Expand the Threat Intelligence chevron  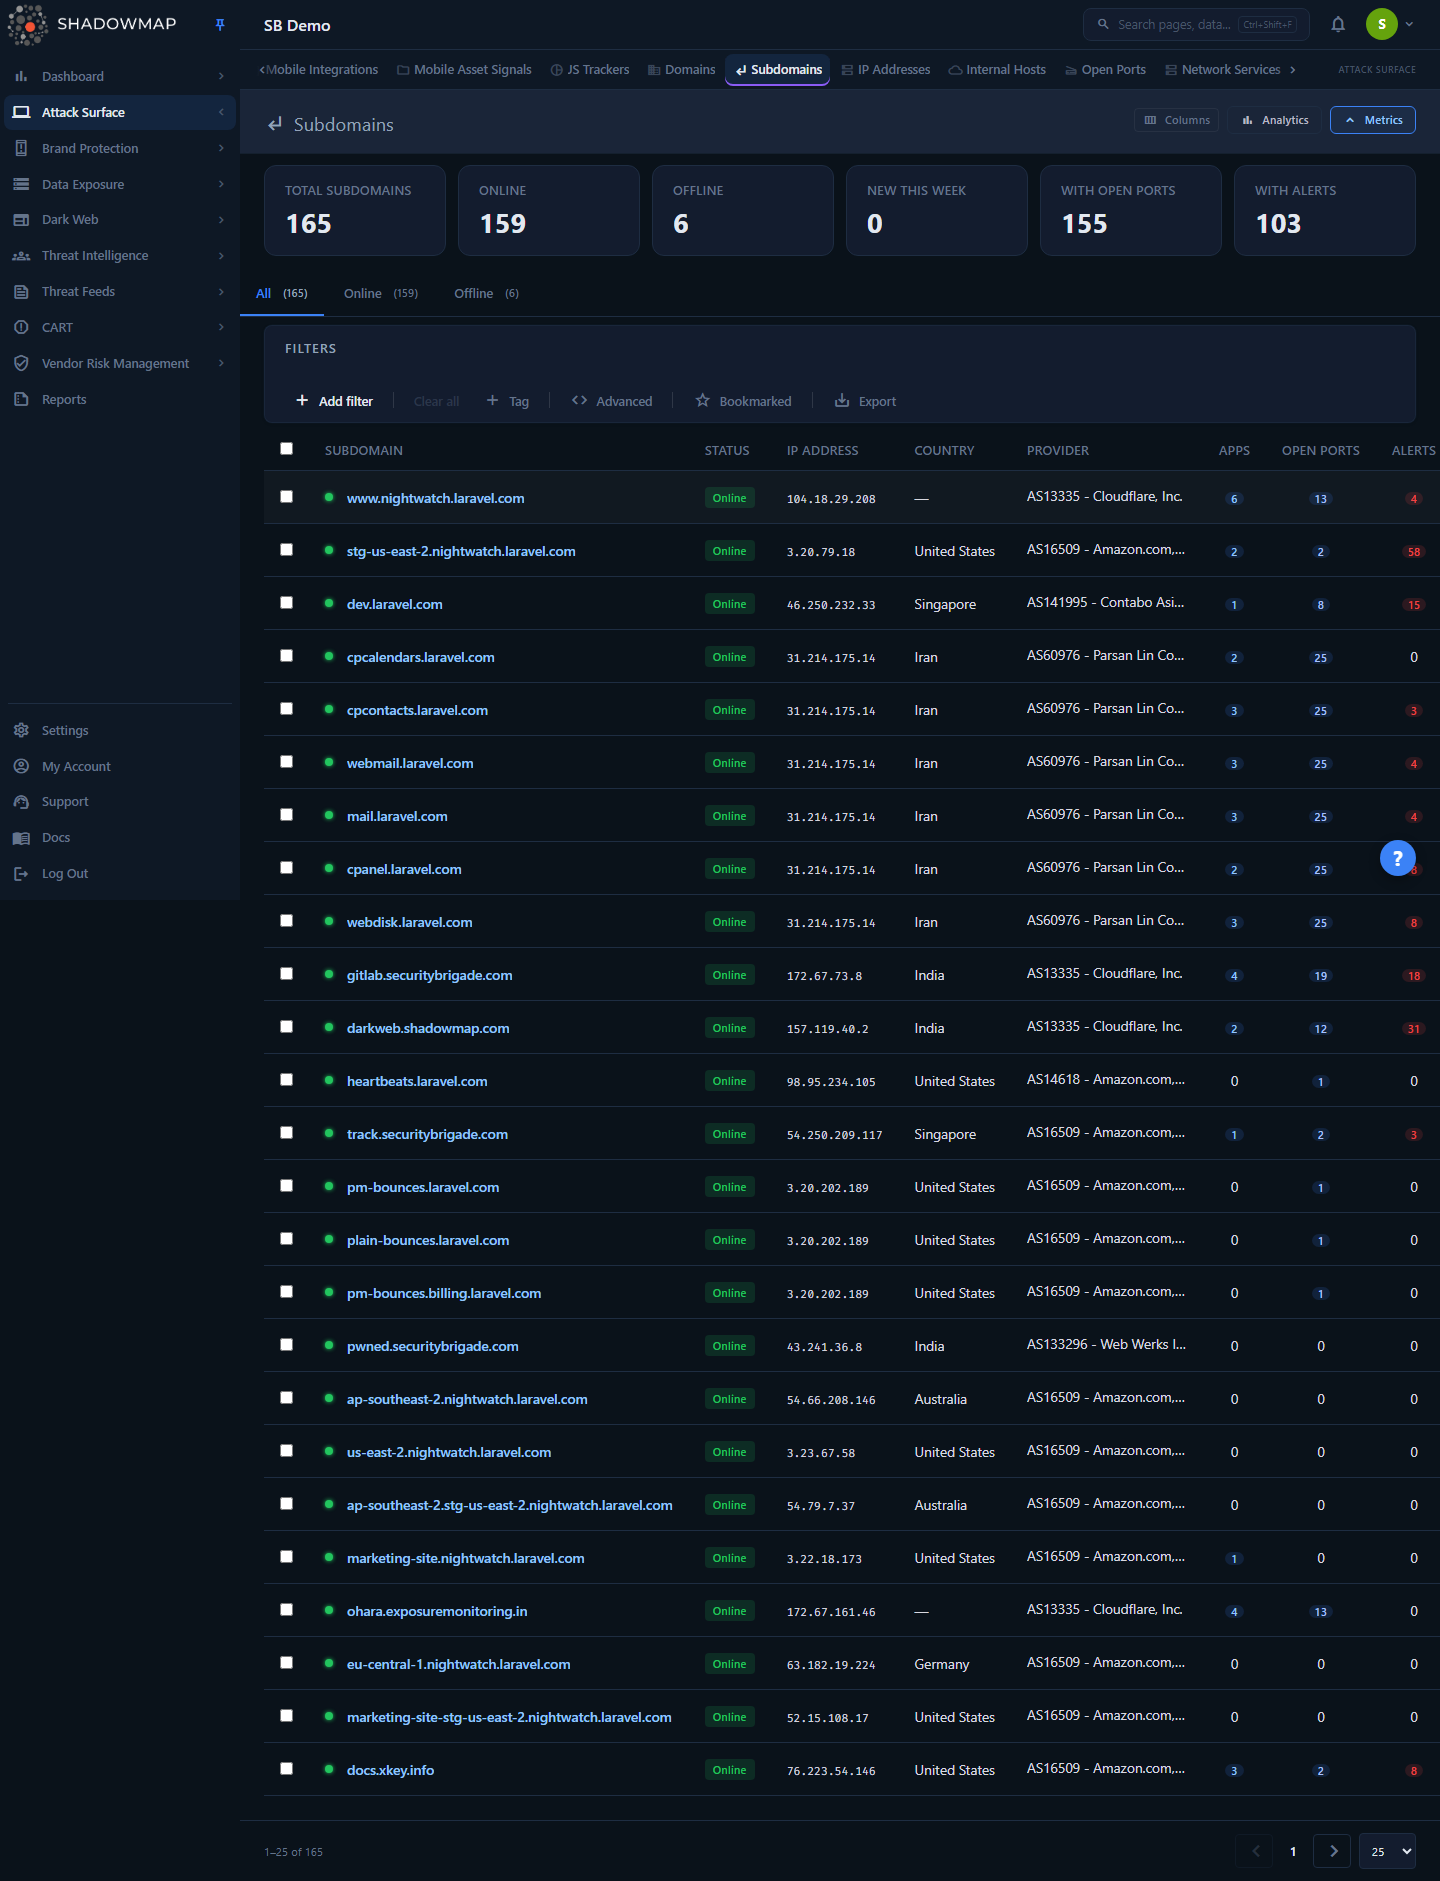[221, 256]
